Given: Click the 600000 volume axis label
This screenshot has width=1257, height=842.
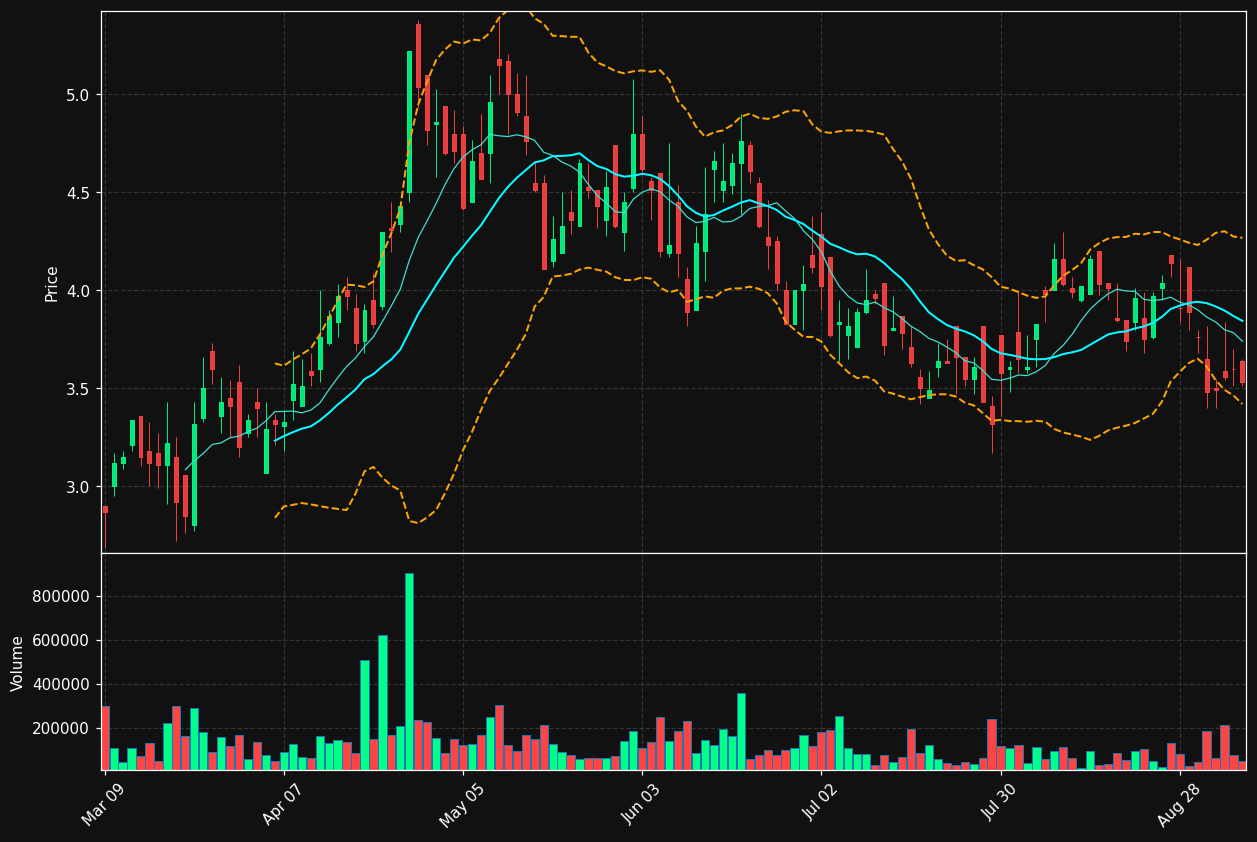Looking at the screenshot, I should [62, 641].
